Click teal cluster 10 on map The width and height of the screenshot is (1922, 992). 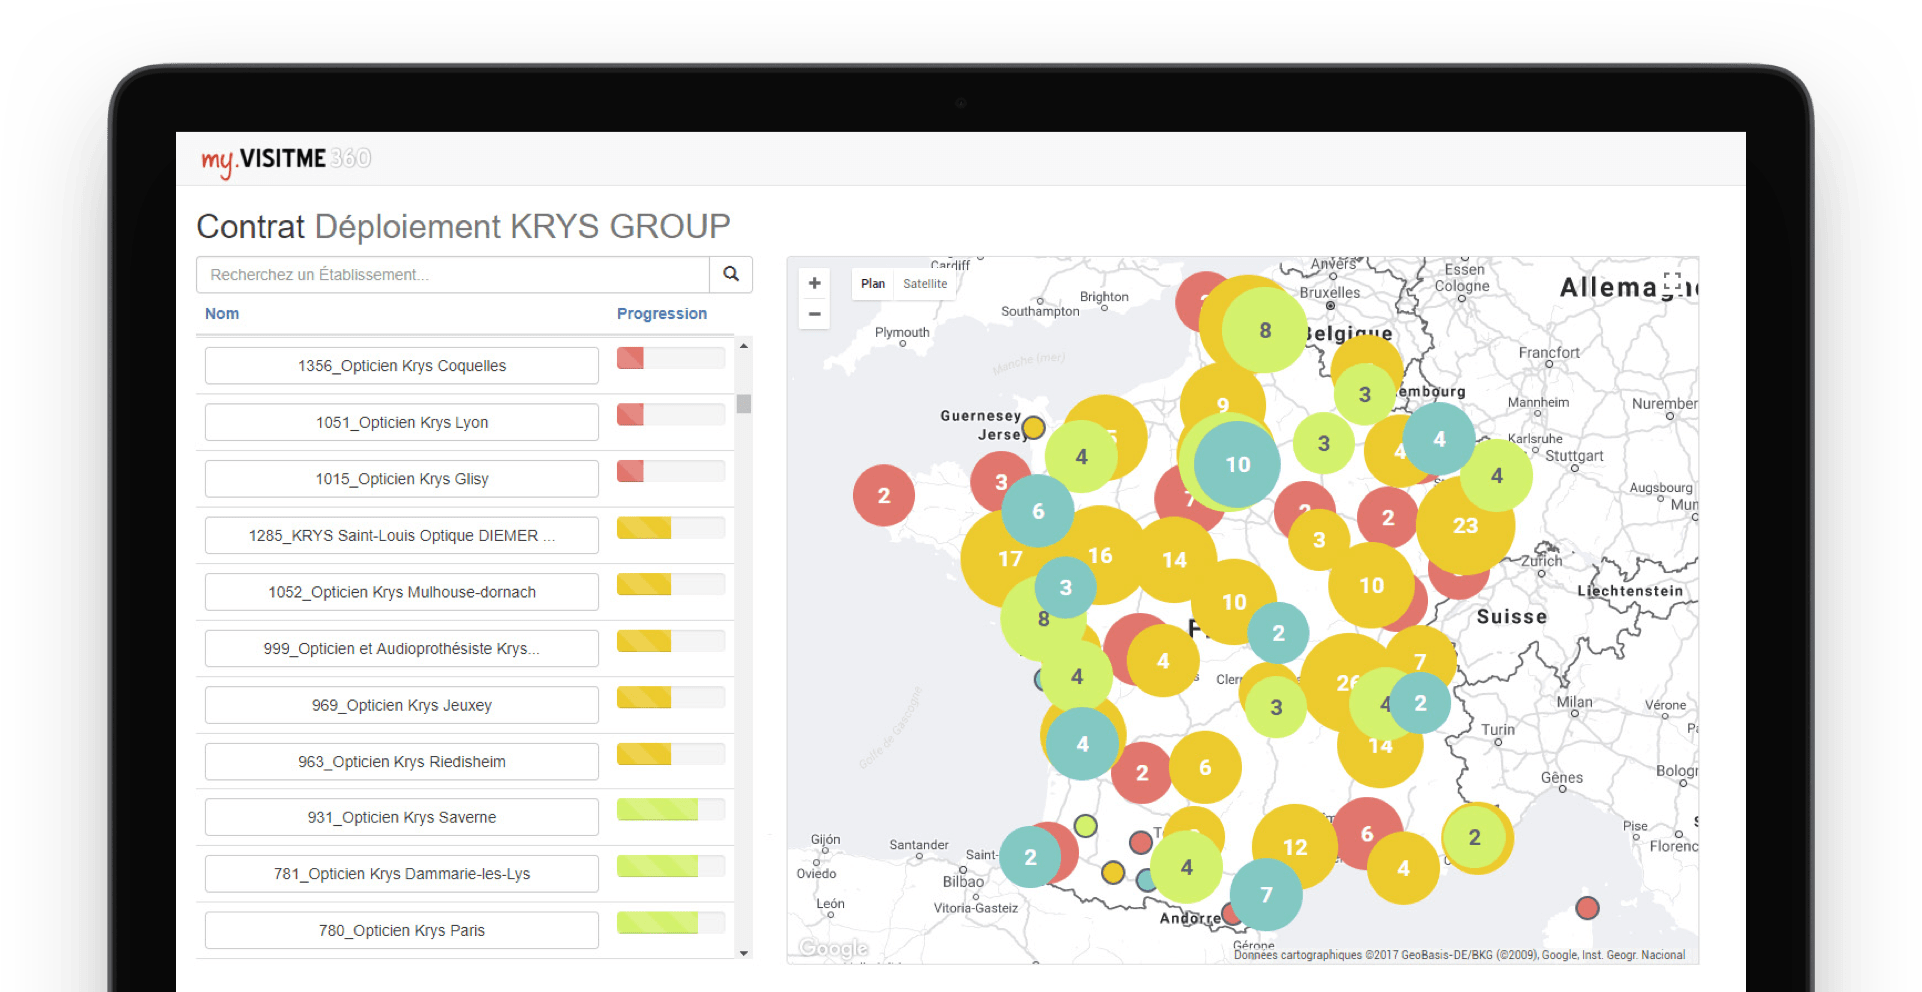coord(1238,464)
